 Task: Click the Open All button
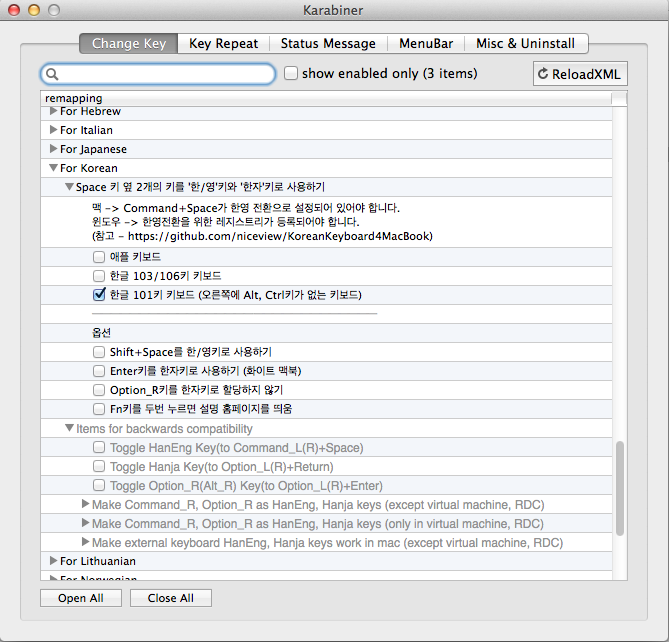[x=81, y=598]
